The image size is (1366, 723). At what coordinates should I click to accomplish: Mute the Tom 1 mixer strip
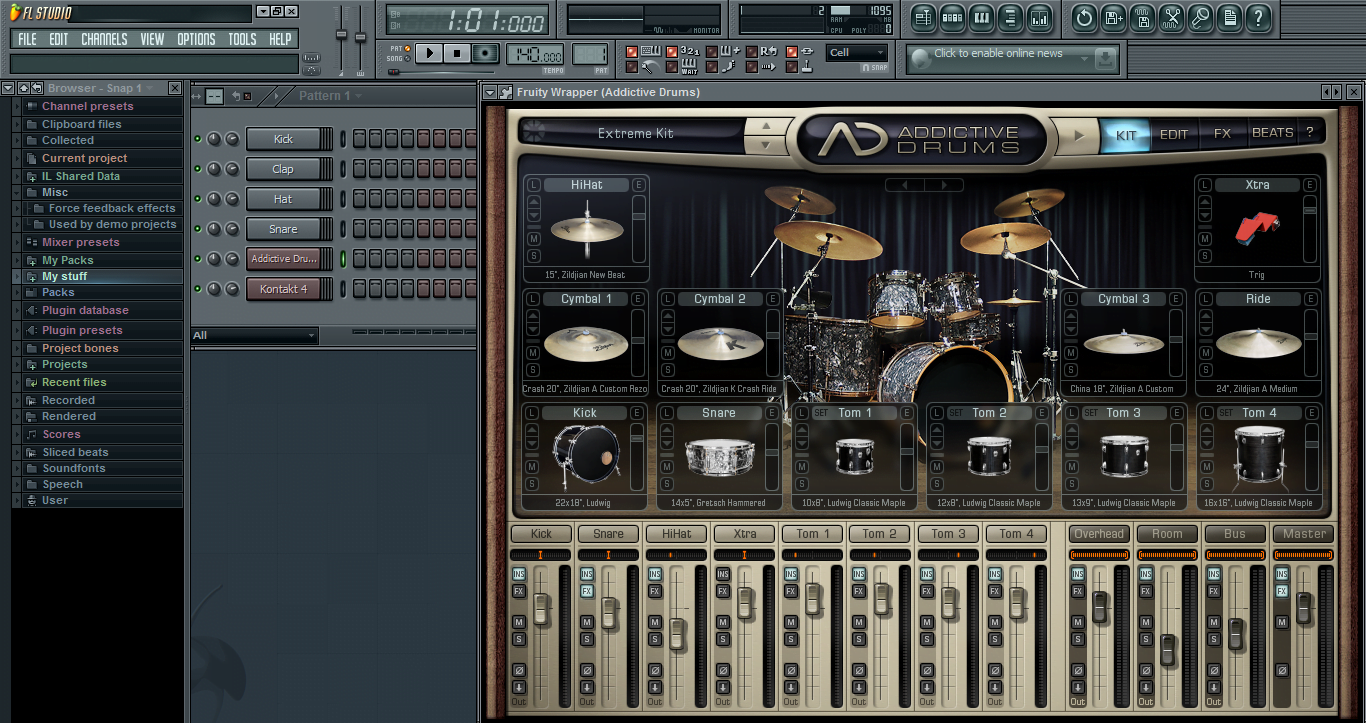(x=791, y=623)
